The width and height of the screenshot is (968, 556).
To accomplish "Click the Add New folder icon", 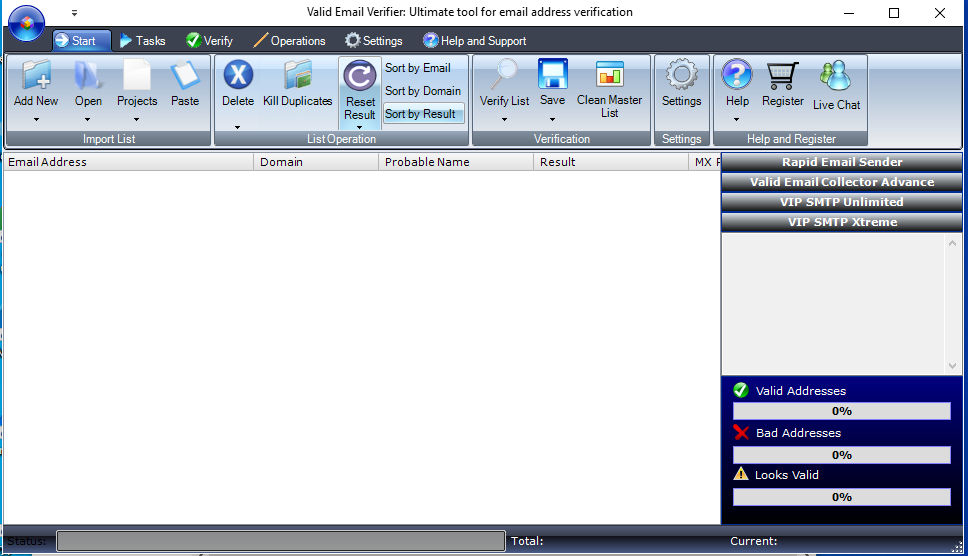I will 36,75.
